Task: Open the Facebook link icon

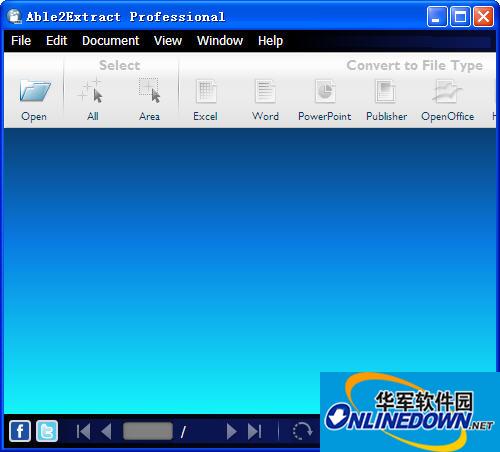Action: coord(20,431)
